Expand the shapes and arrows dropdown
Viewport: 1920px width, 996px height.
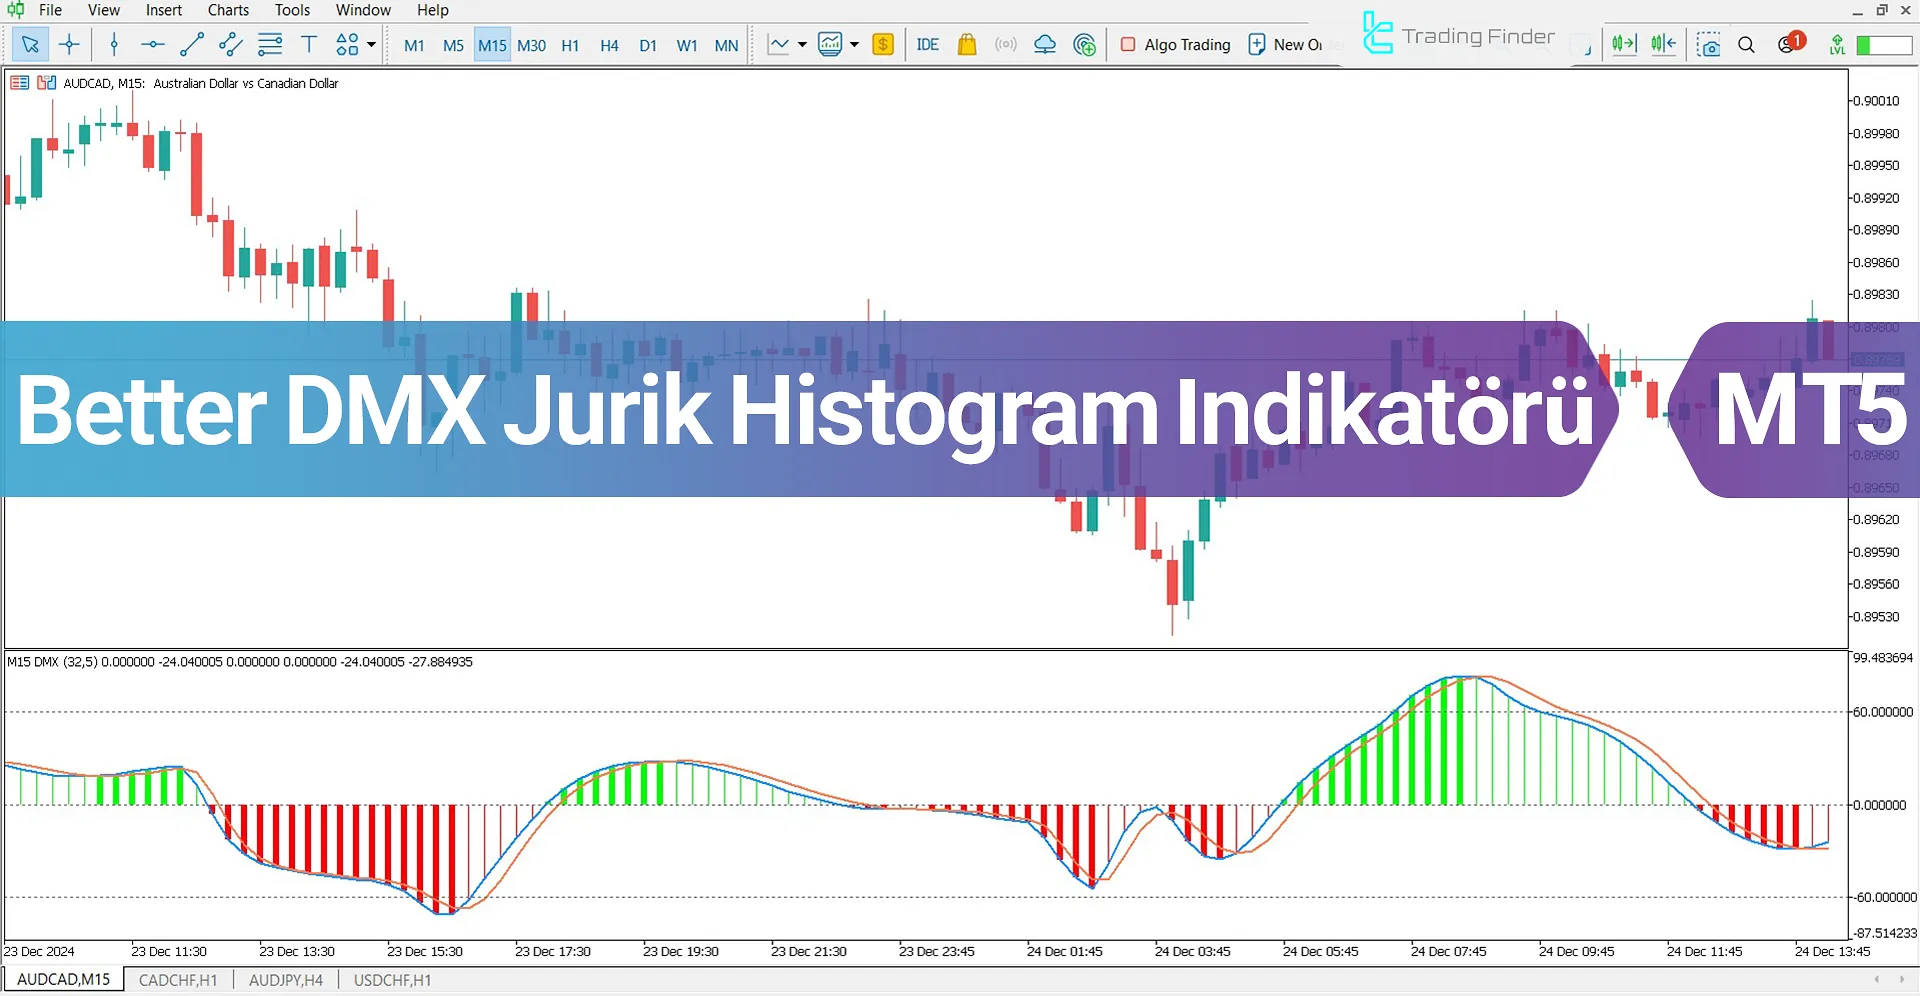pos(369,45)
